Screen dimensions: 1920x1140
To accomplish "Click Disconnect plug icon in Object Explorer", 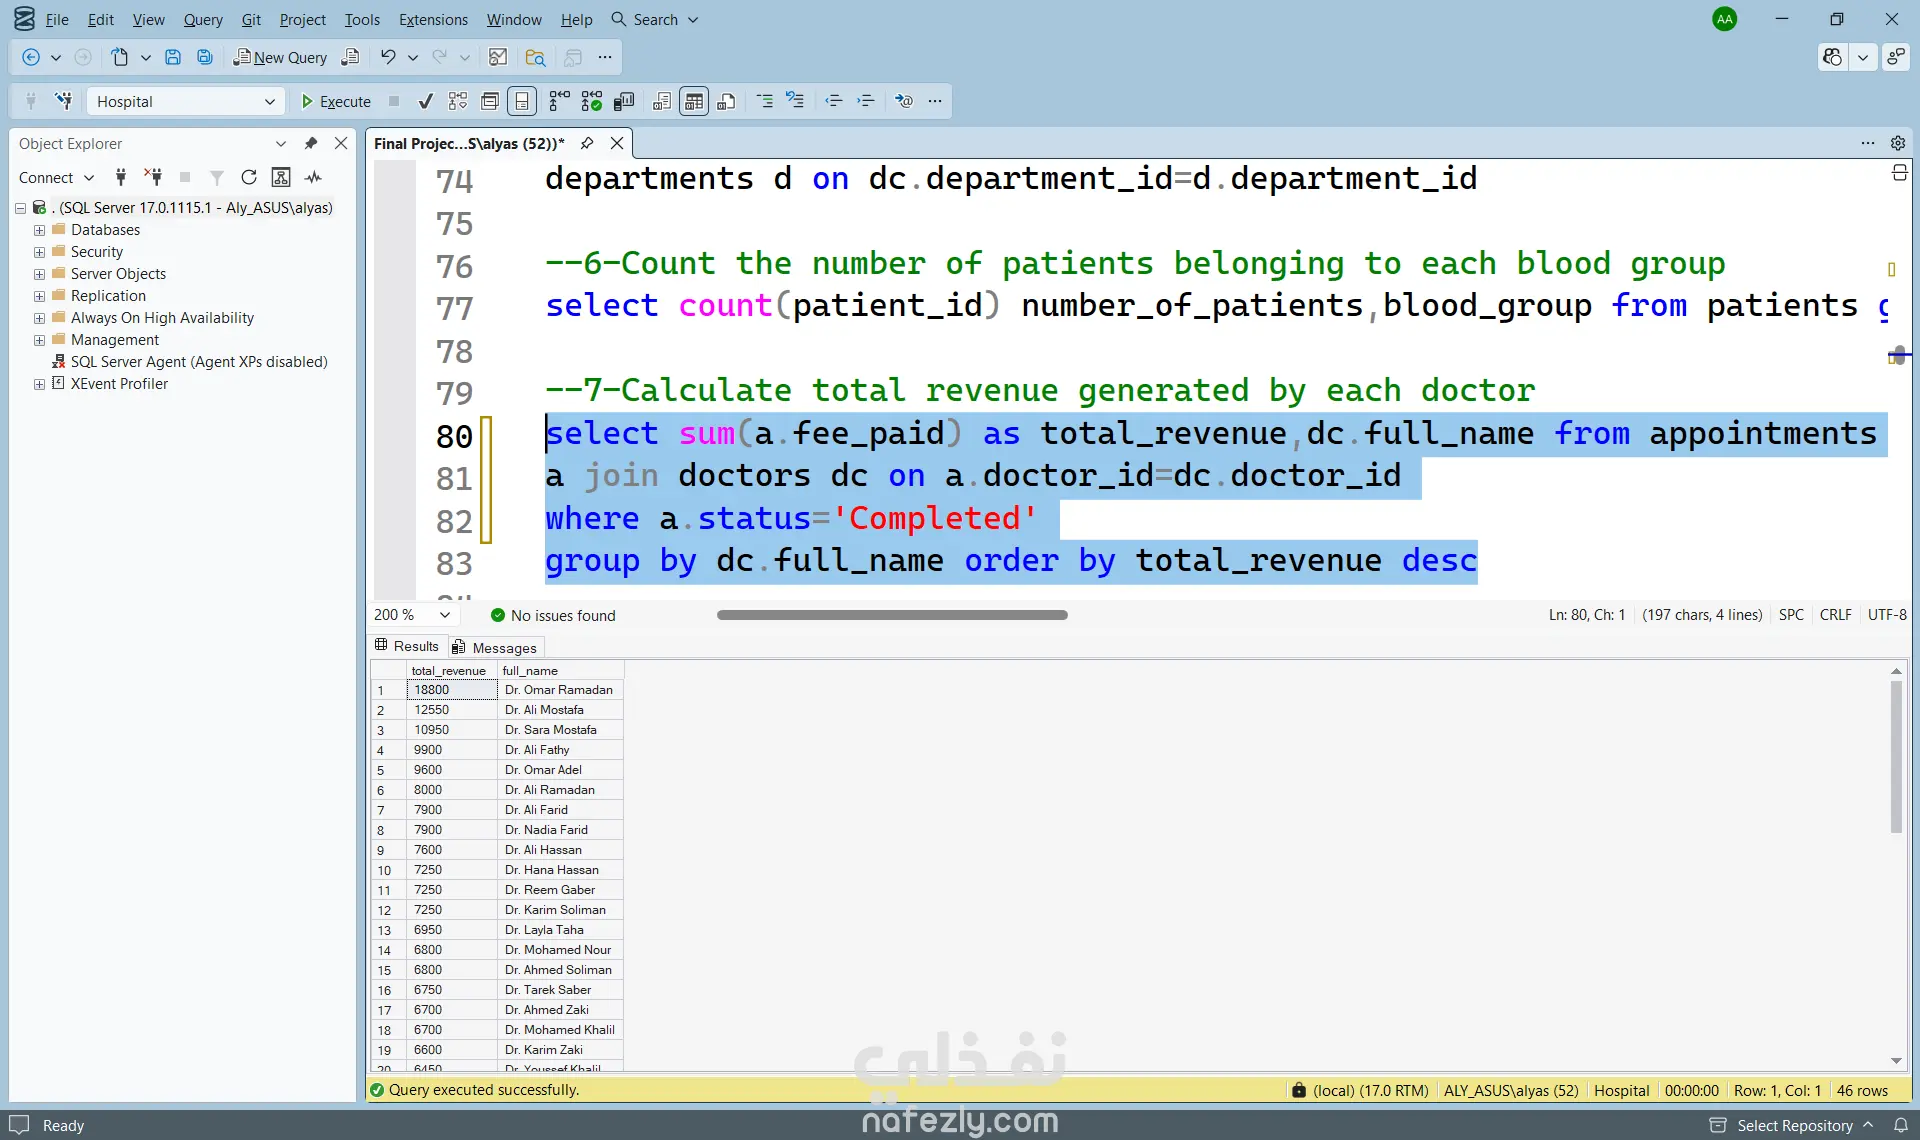I will coord(153,177).
